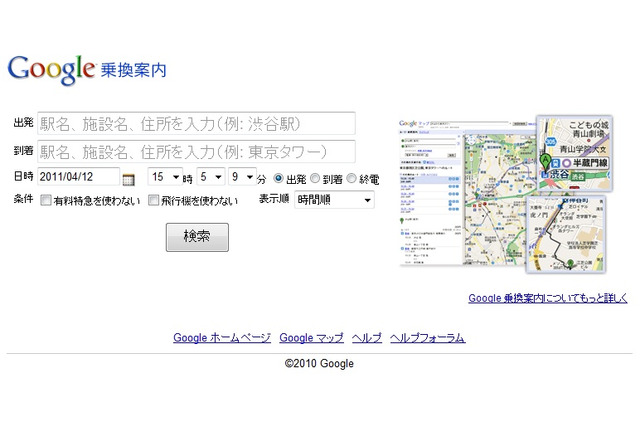Click the Shibuya mobile map thumbnail
Screen dimensions: 640x426
click(574, 150)
